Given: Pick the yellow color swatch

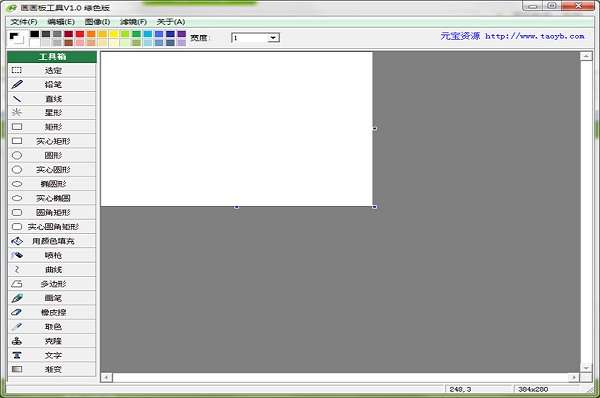Looking at the screenshot, I should (114, 34).
